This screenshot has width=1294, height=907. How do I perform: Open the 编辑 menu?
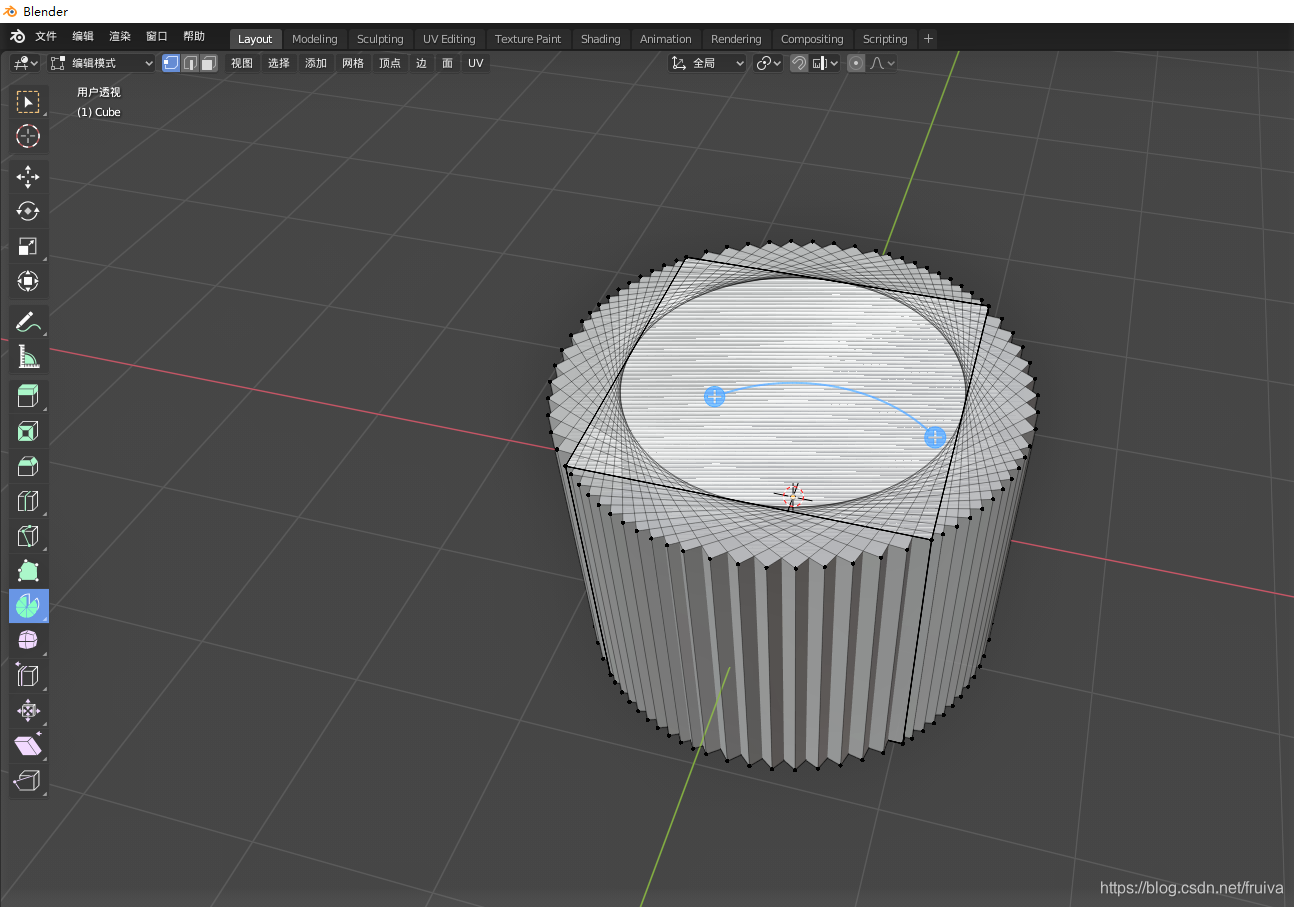83,36
